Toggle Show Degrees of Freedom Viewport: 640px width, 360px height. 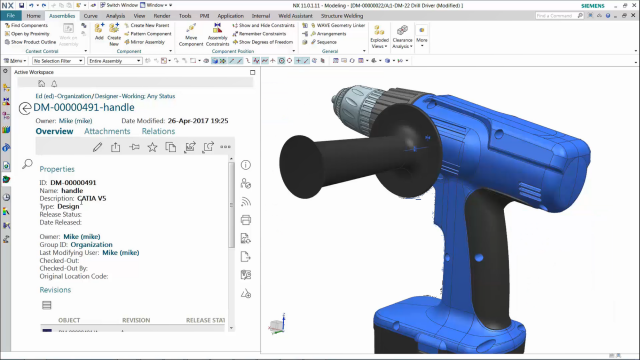[263, 42]
